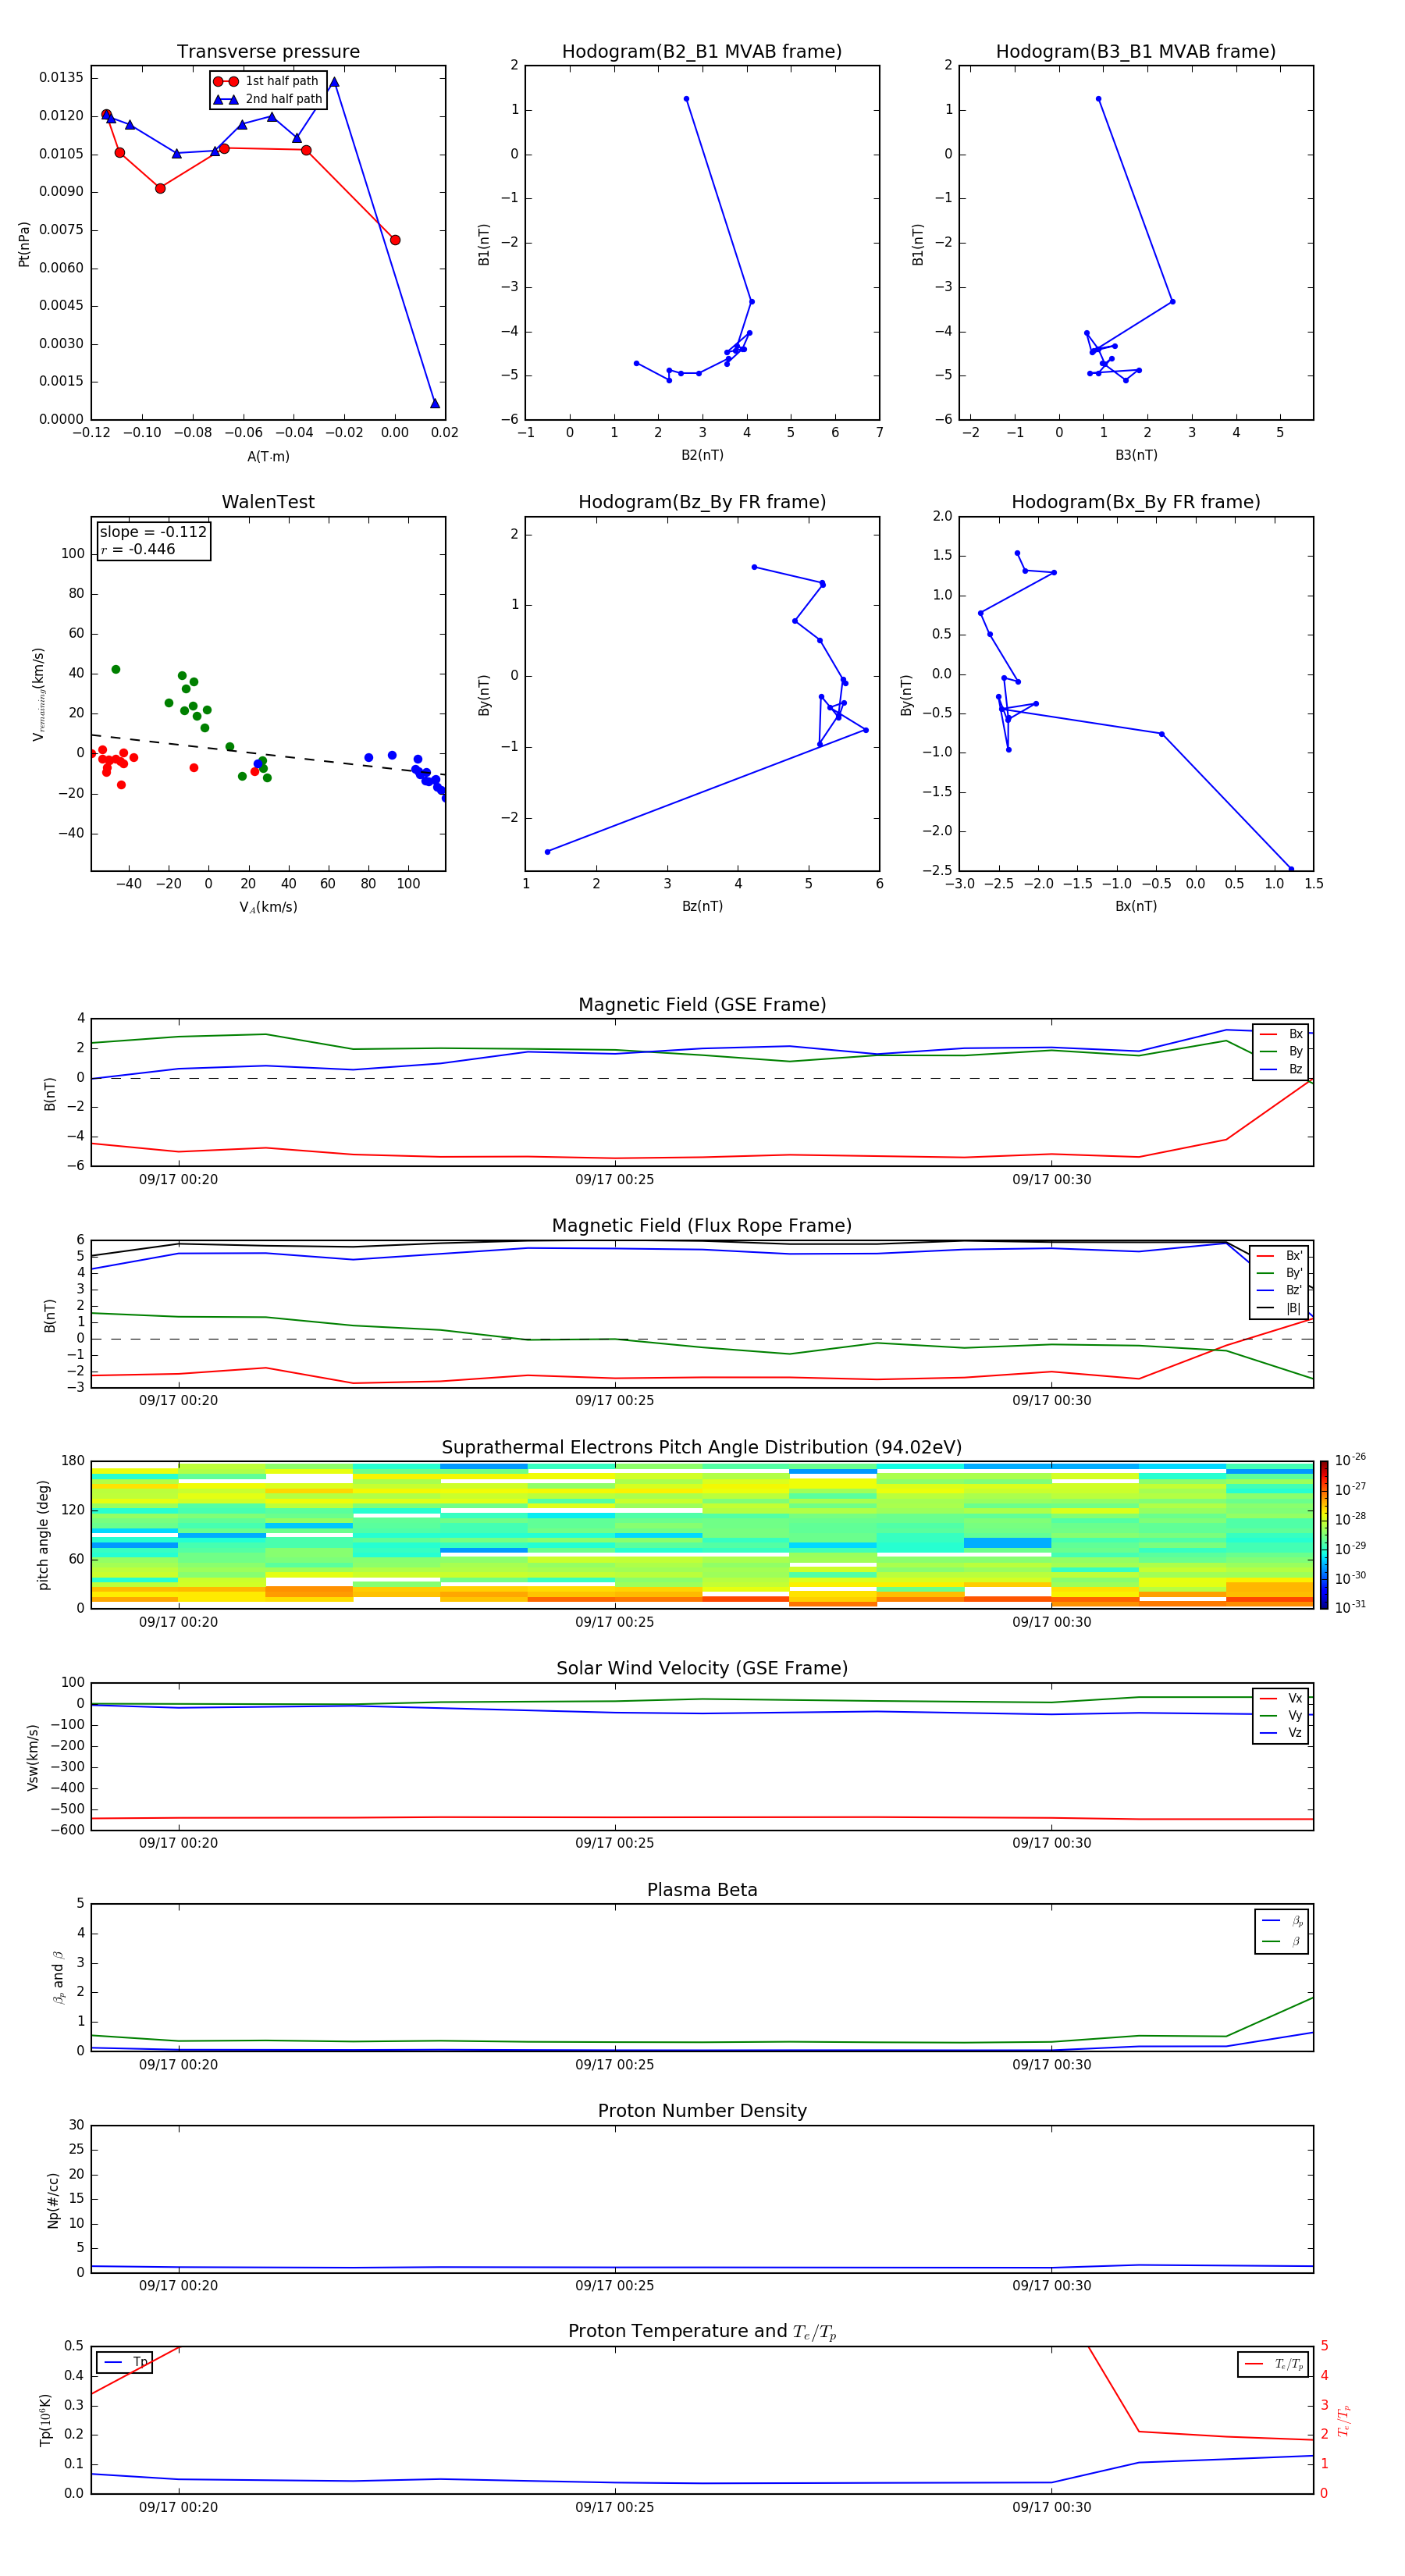Click the "slope = -0.112" annotation
1405x2576 pixels.
pyautogui.click(x=153, y=532)
